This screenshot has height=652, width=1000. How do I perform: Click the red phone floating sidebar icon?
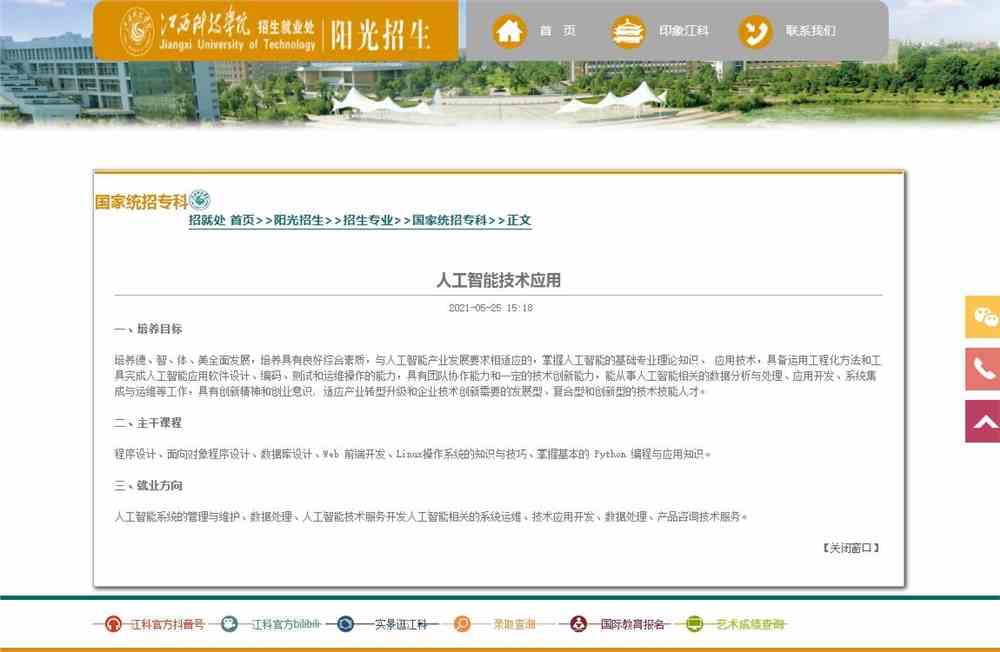click(x=983, y=369)
